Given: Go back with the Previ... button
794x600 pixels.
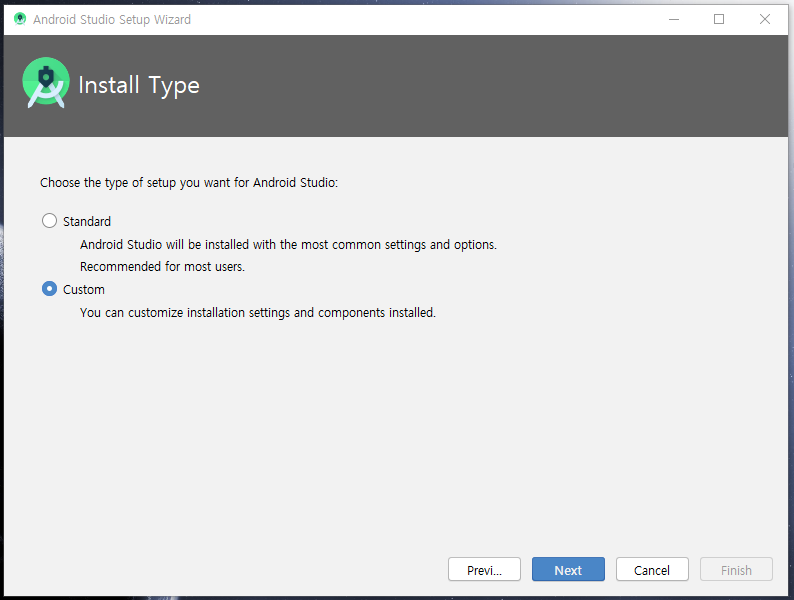Looking at the screenshot, I should point(484,570).
